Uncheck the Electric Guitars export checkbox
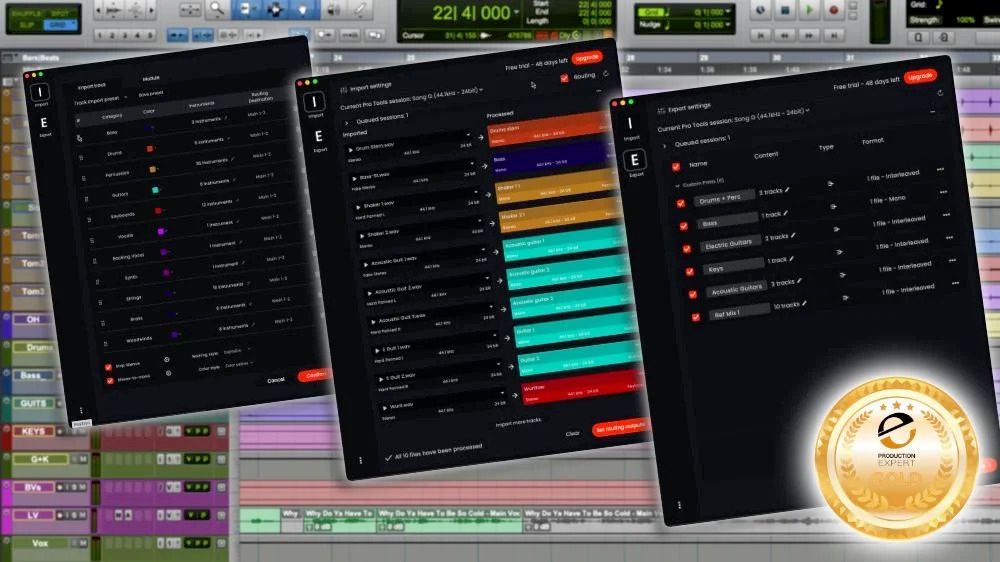 coord(686,249)
